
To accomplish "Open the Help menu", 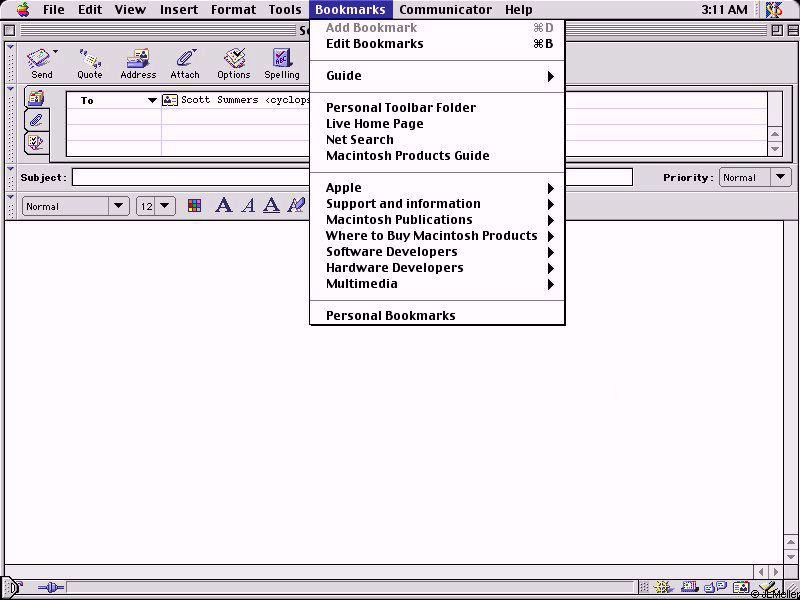I will click(518, 9).
